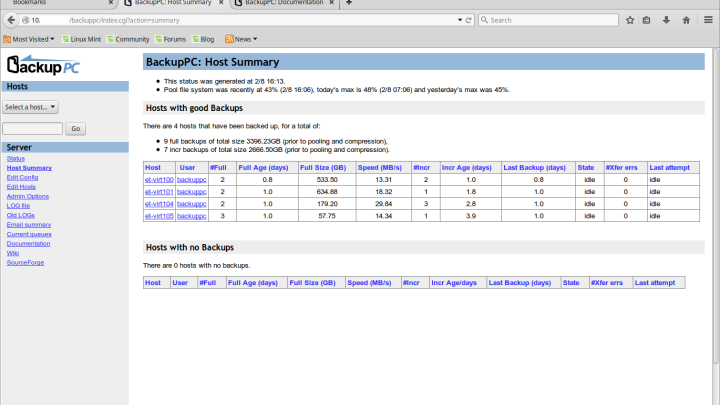Open host et-virt104

159,204
